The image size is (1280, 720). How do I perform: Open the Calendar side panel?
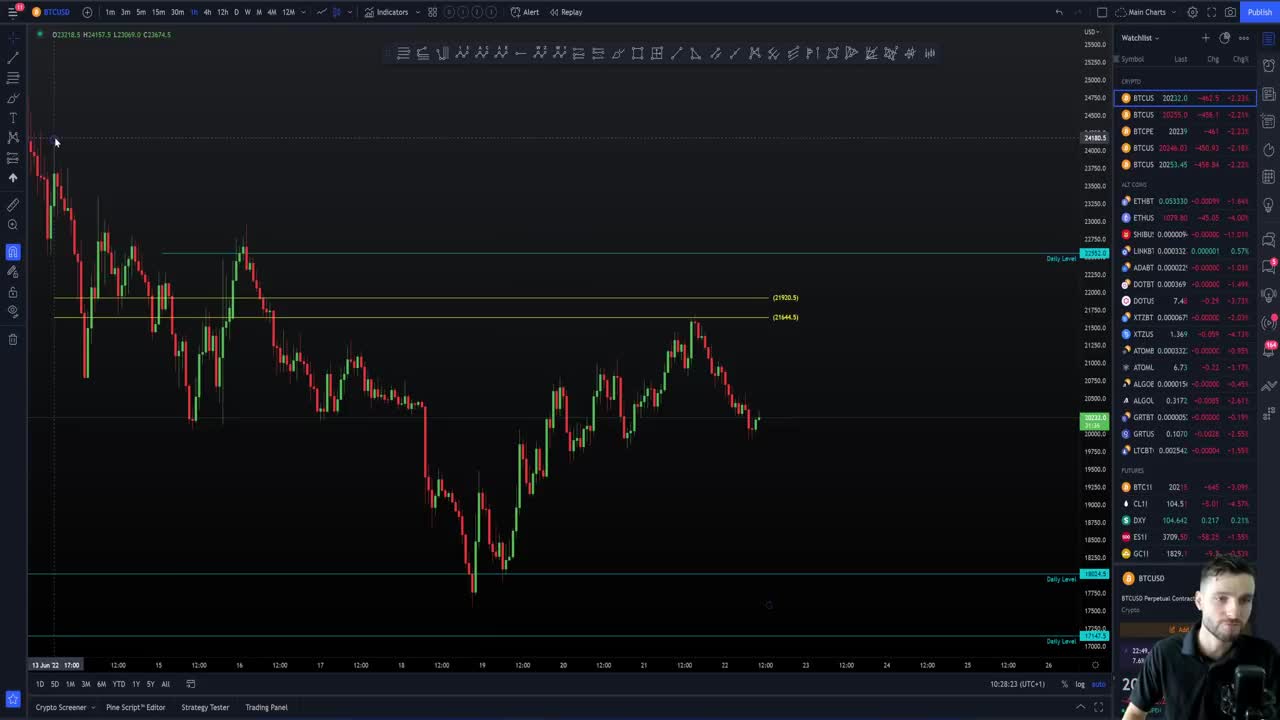pos(1269,178)
